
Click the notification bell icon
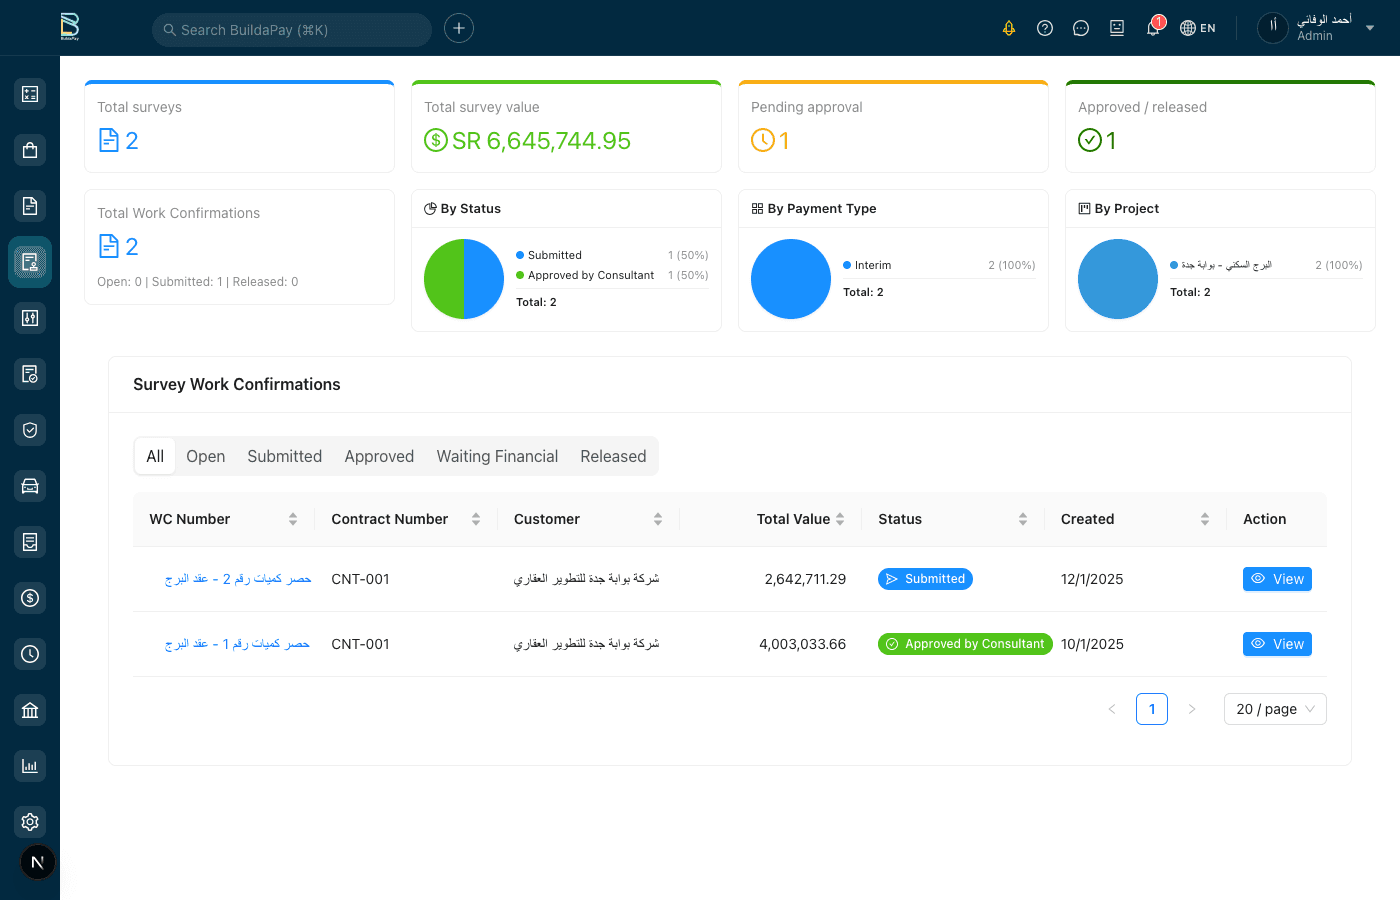point(1153,28)
